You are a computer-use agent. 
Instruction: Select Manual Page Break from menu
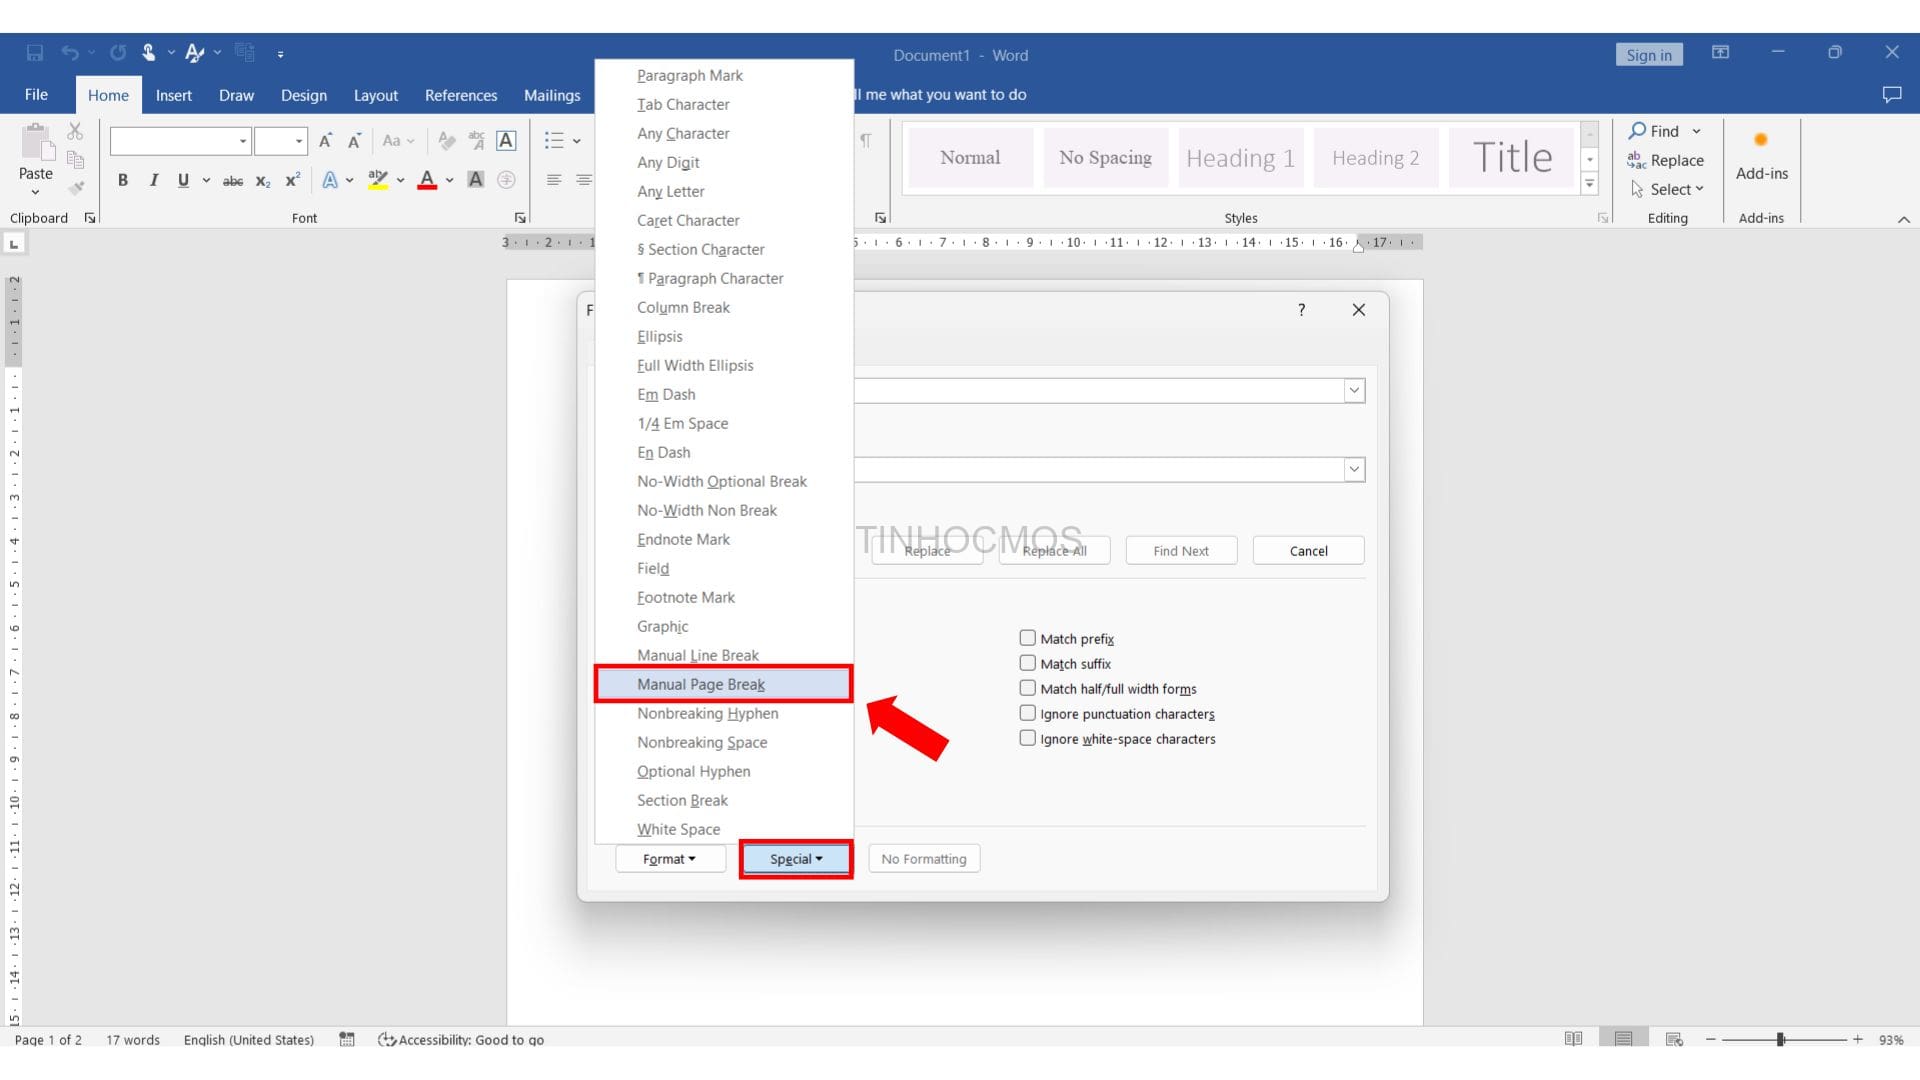pos(700,683)
